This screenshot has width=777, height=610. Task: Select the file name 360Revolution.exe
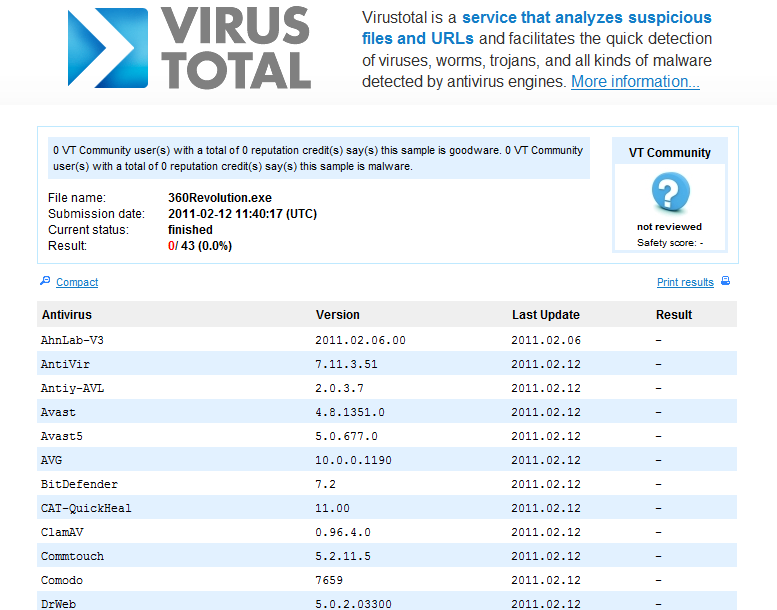pos(220,198)
